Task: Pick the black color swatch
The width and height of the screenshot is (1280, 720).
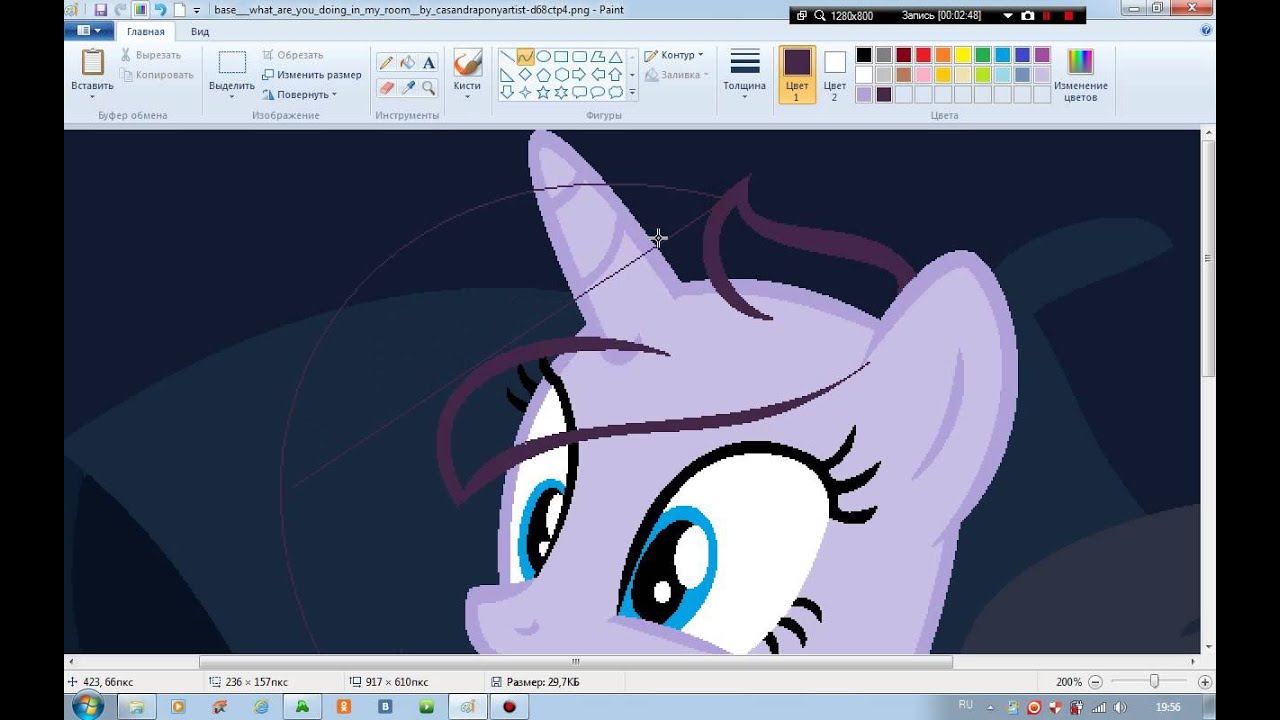Action: (x=864, y=55)
